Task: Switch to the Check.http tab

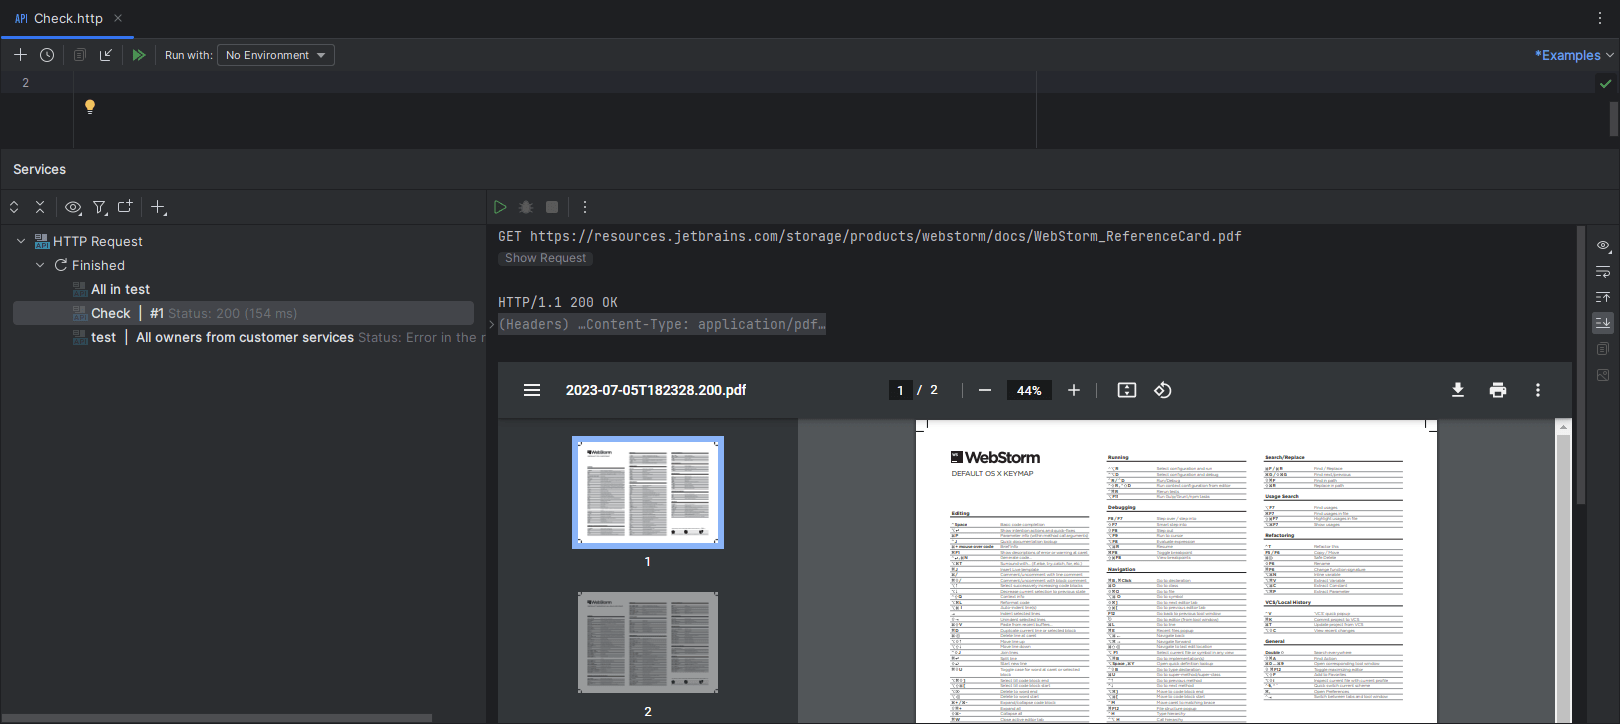Action: coord(67,18)
